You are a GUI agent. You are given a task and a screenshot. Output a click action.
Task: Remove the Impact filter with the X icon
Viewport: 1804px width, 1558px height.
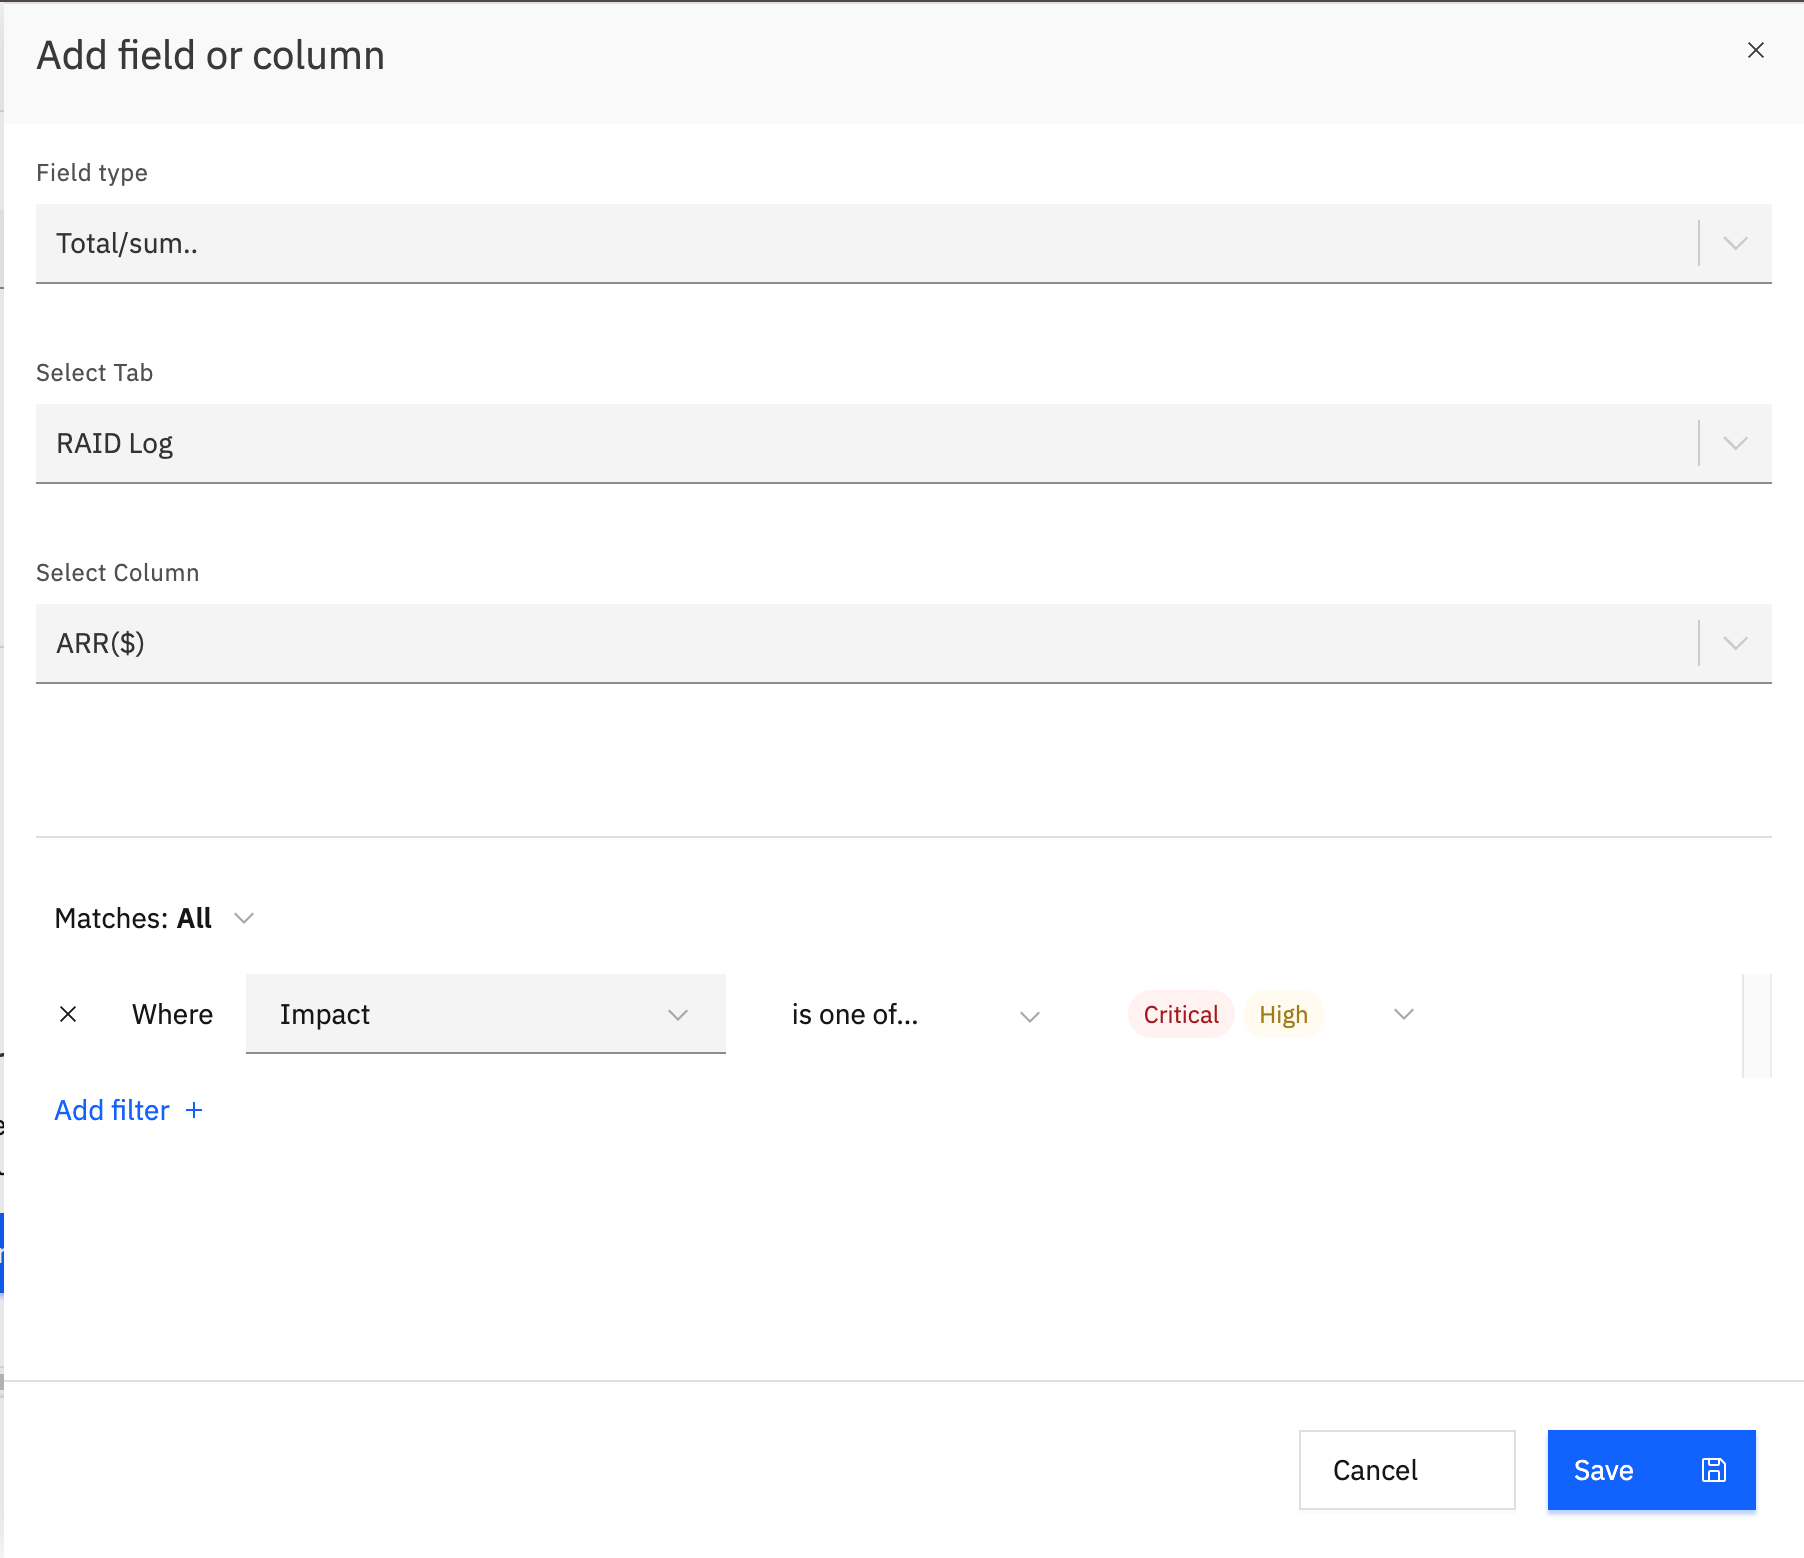click(x=68, y=1014)
